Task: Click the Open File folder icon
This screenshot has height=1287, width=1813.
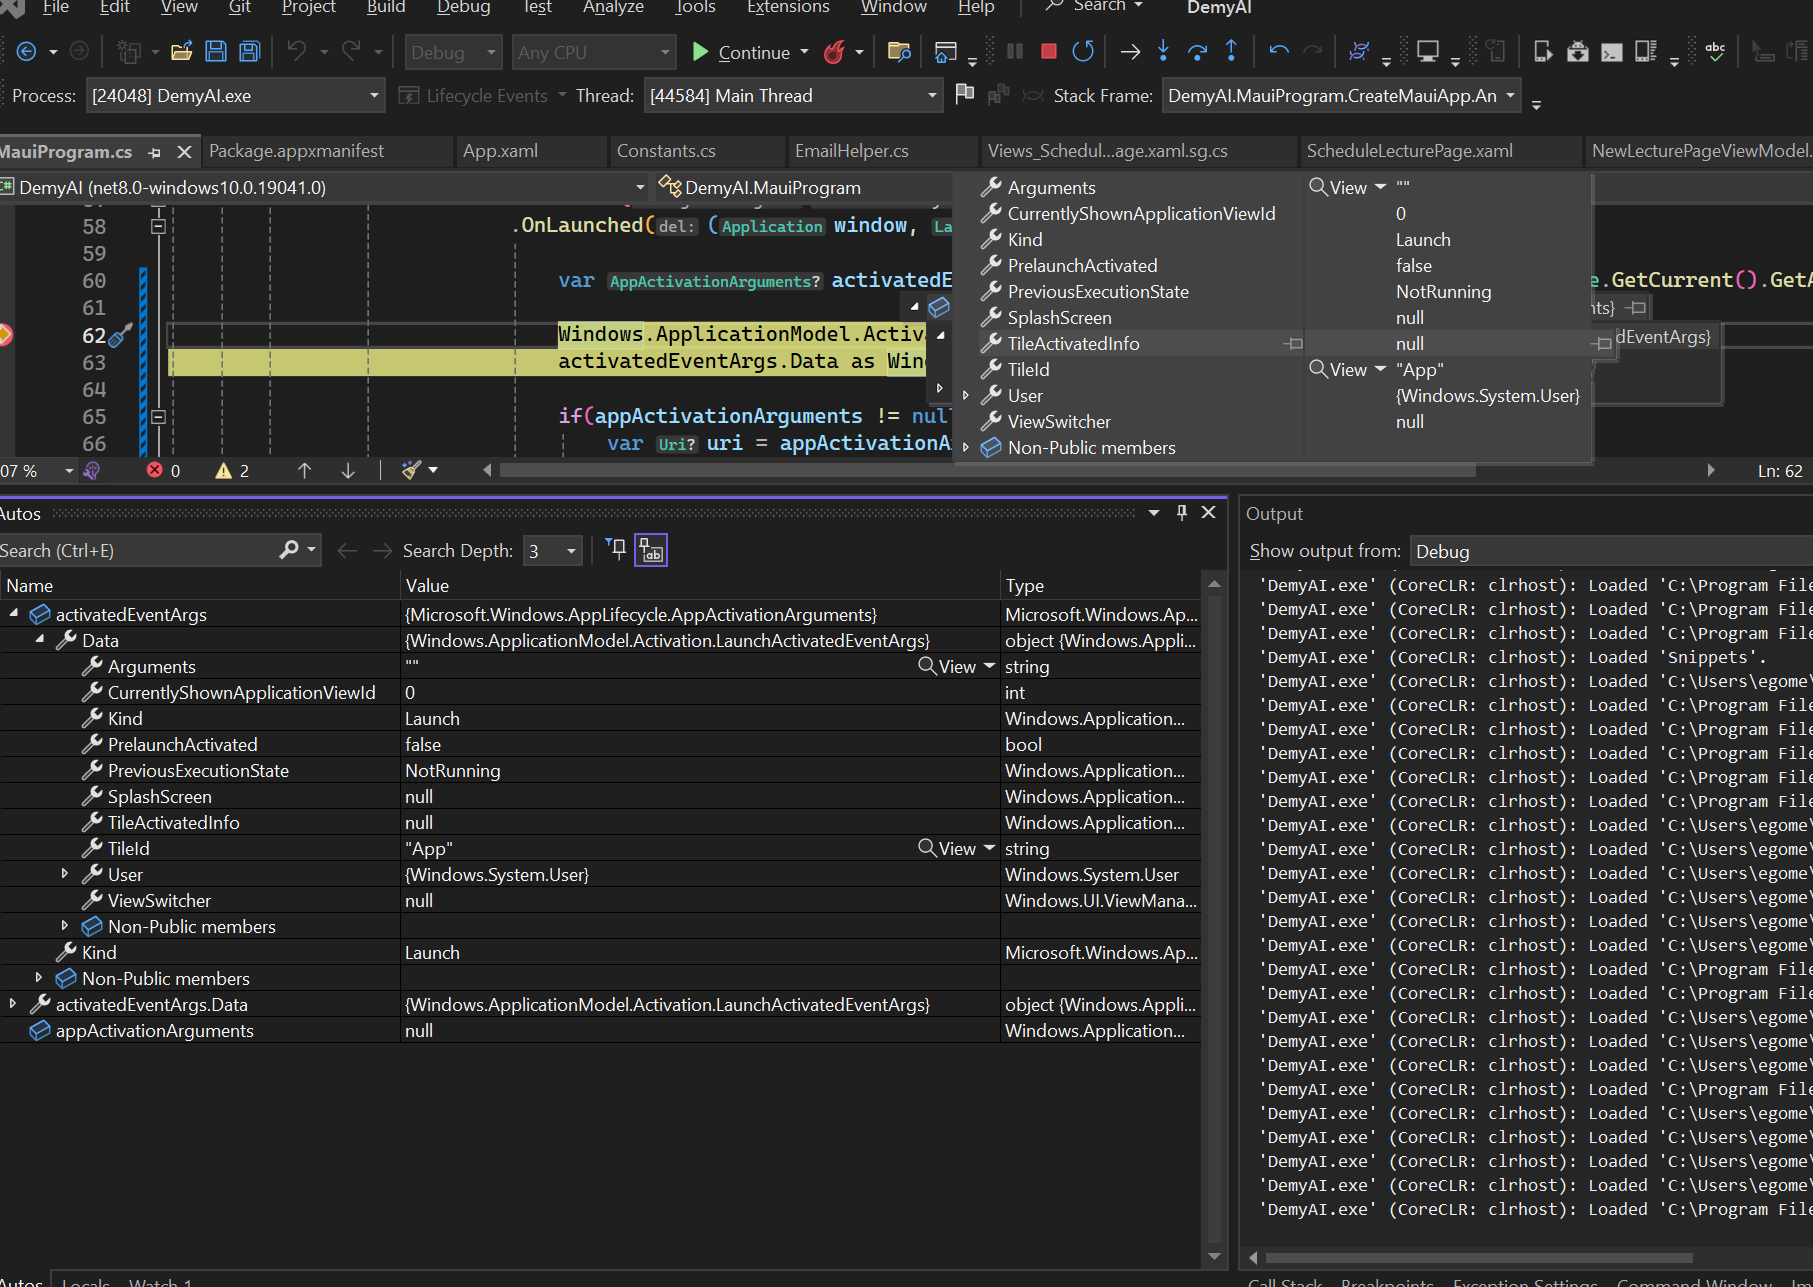Action: coord(182,52)
